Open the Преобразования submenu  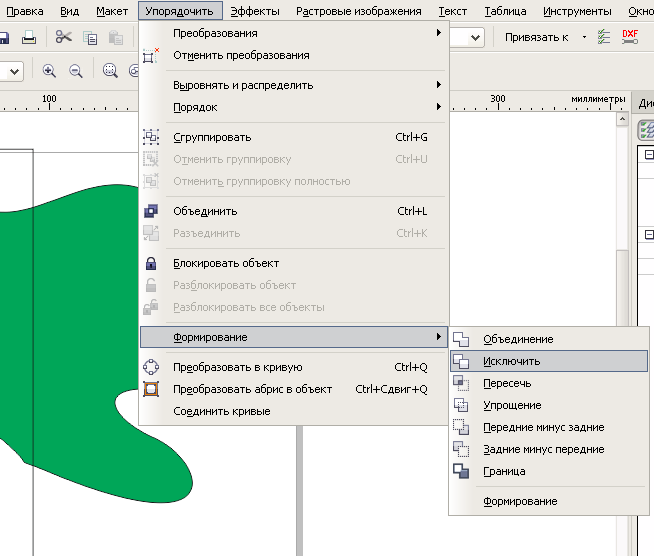pyautogui.click(x=294, y=33)
